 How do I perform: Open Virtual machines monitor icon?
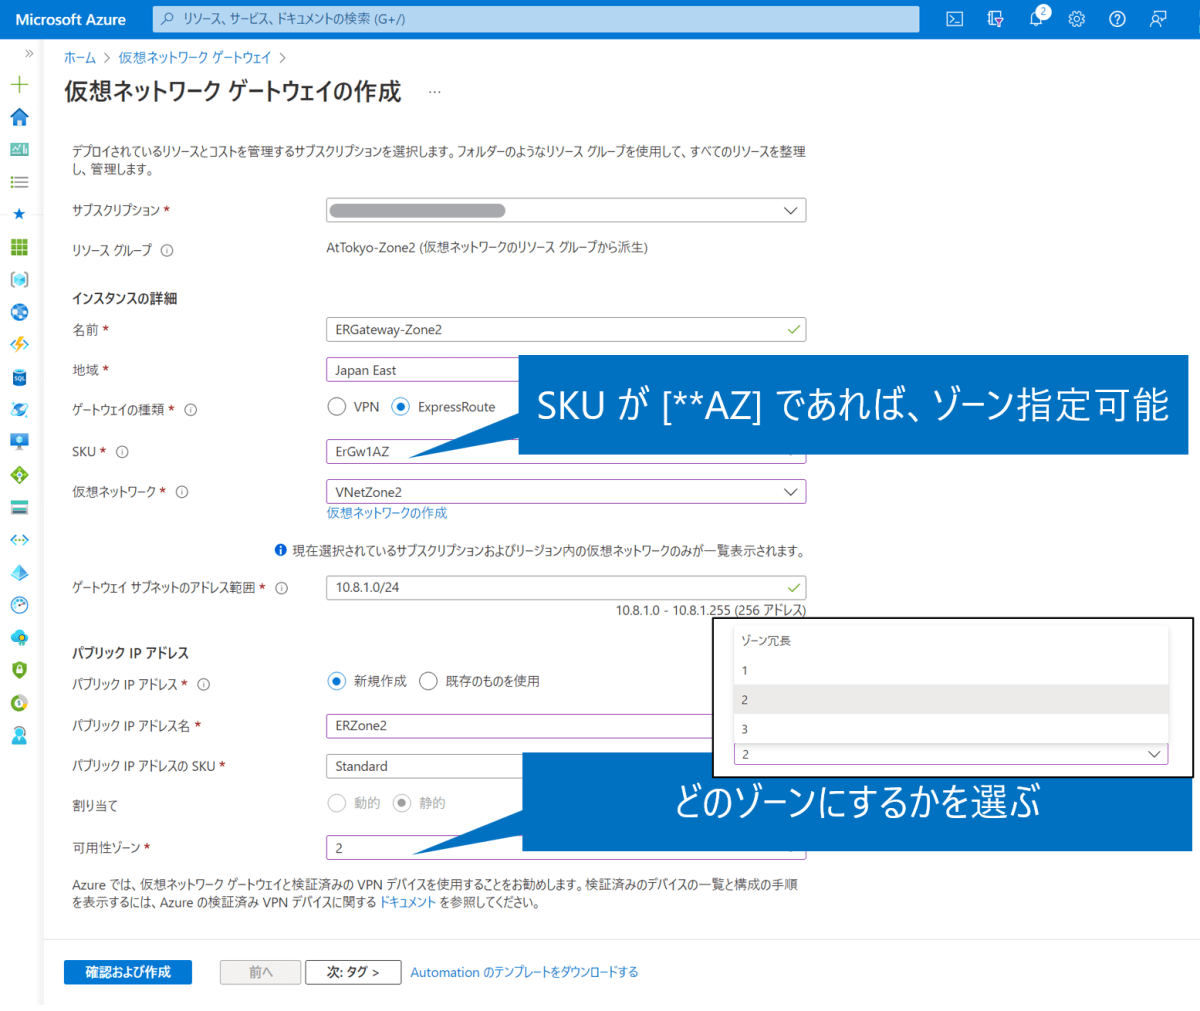tap(19, 442)
